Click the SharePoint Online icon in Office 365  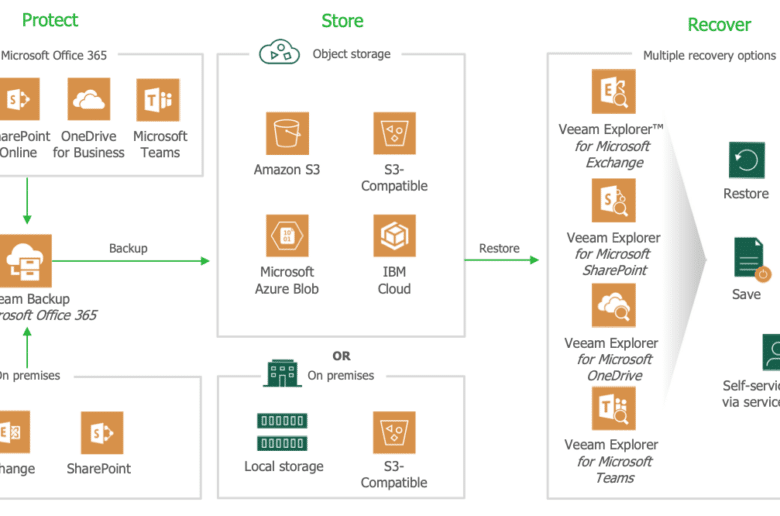[x=19, y=99]
